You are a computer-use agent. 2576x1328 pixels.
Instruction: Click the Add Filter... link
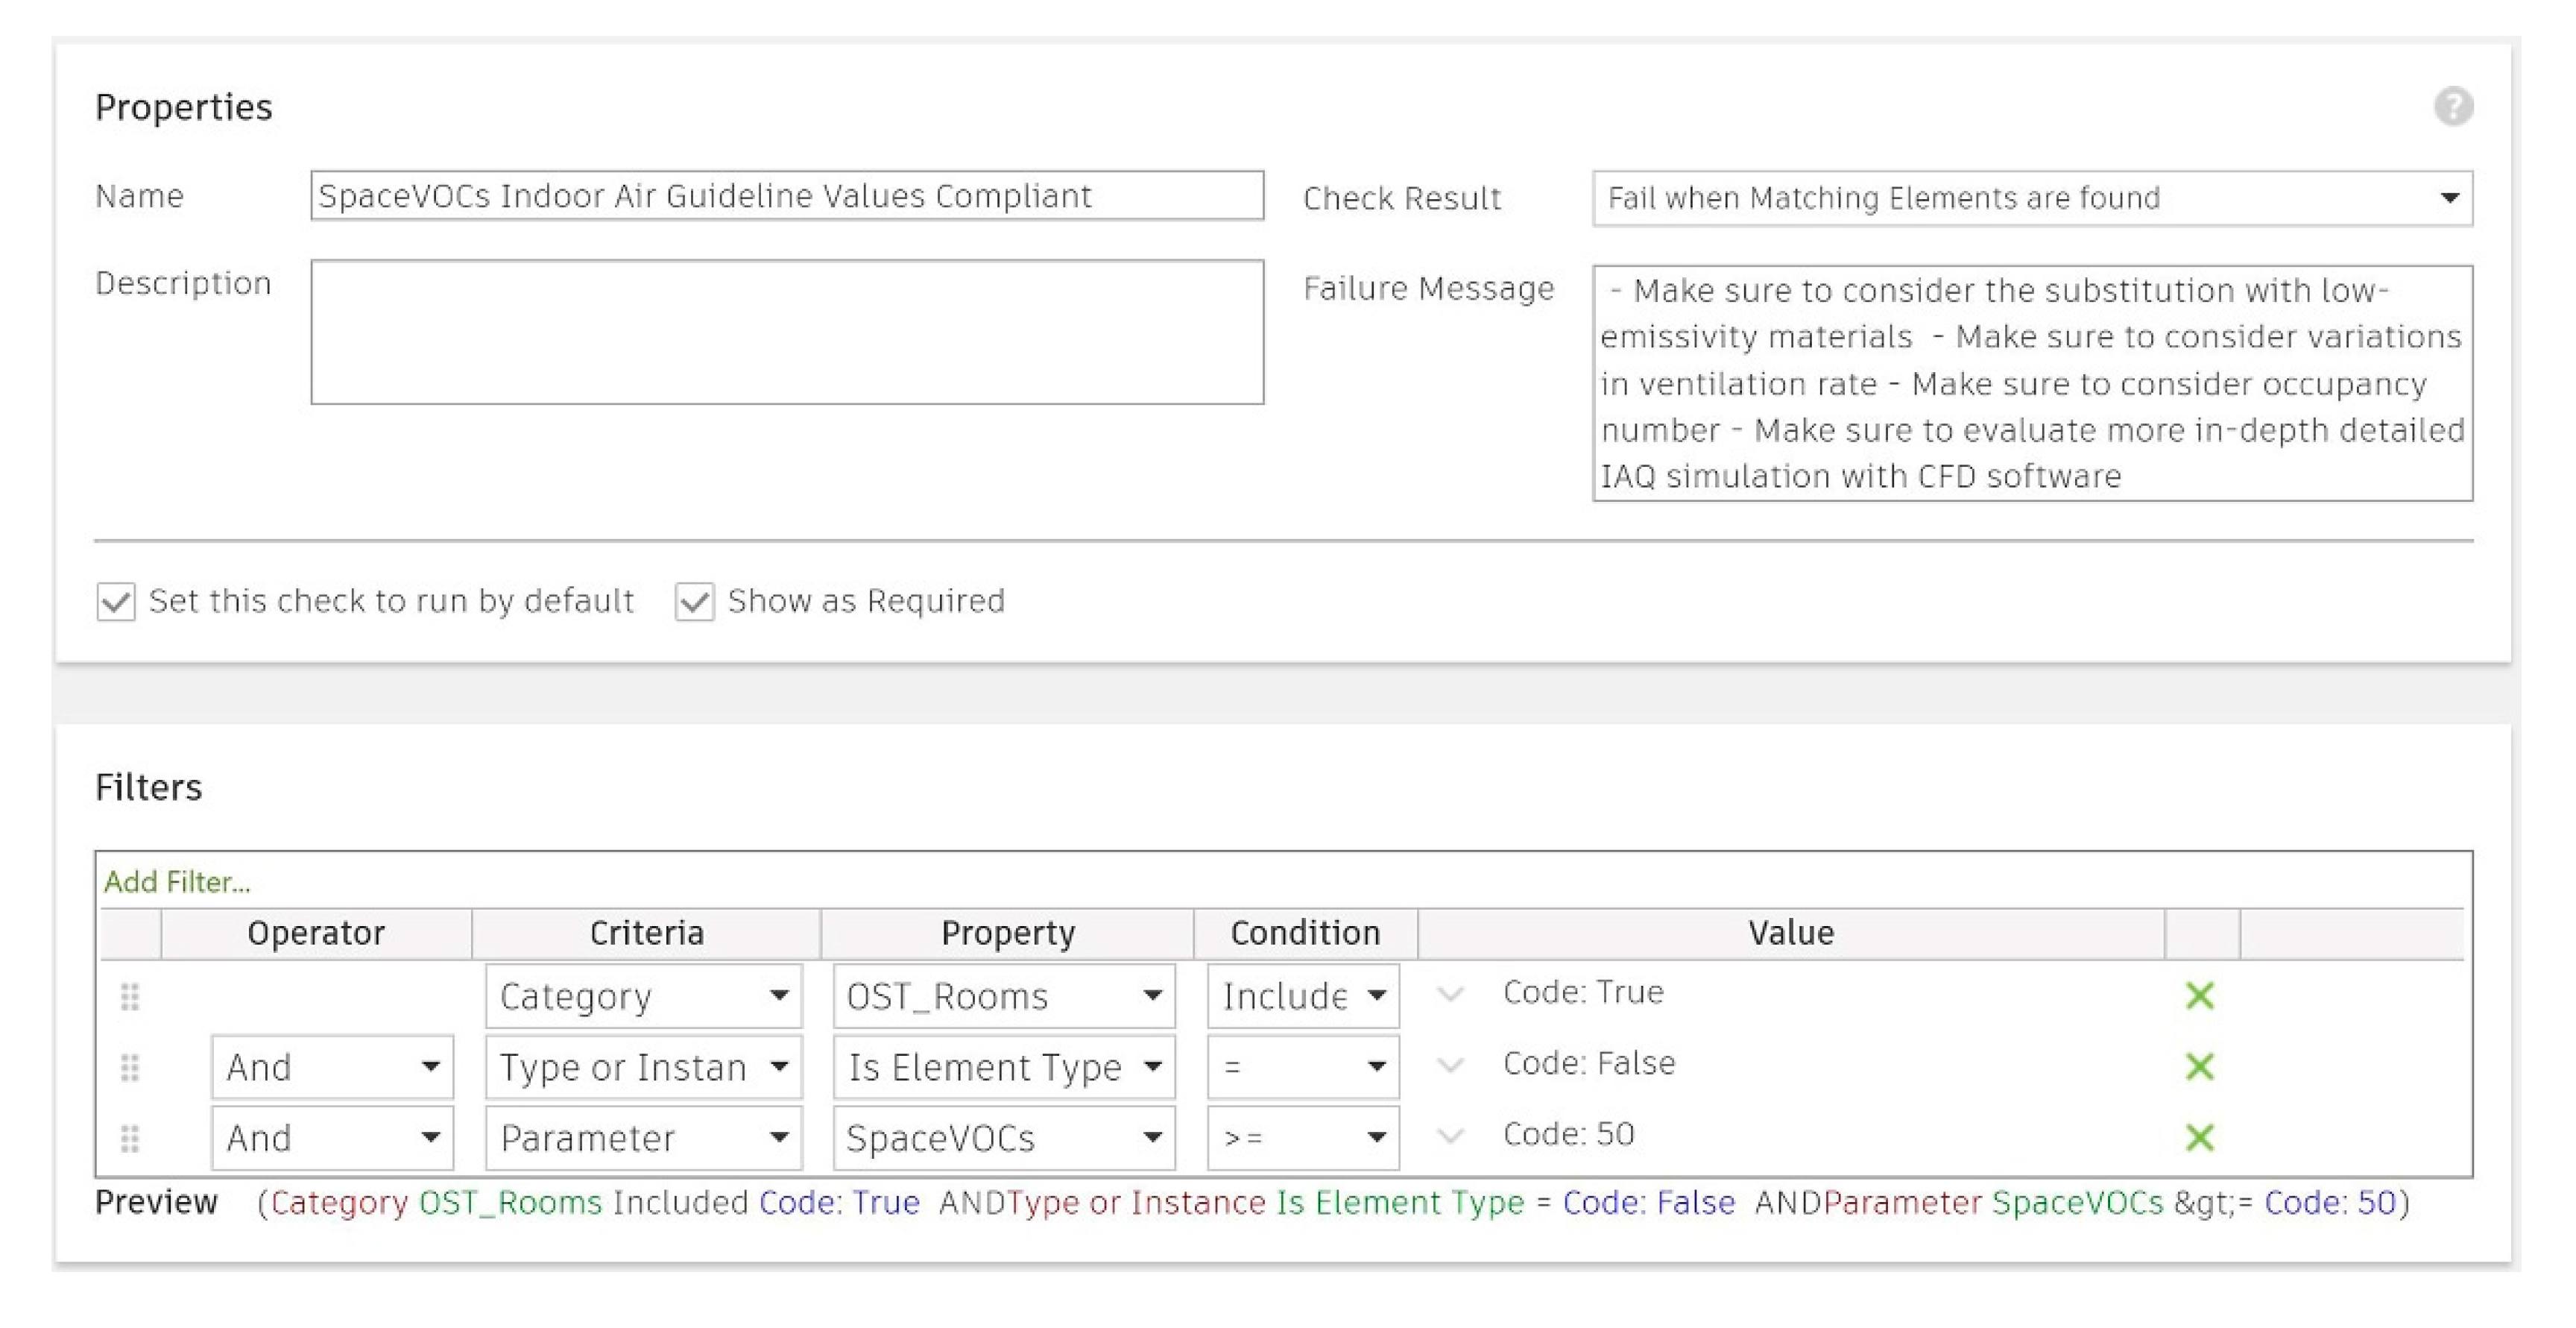pyautogui.click(x=177, y=882)
